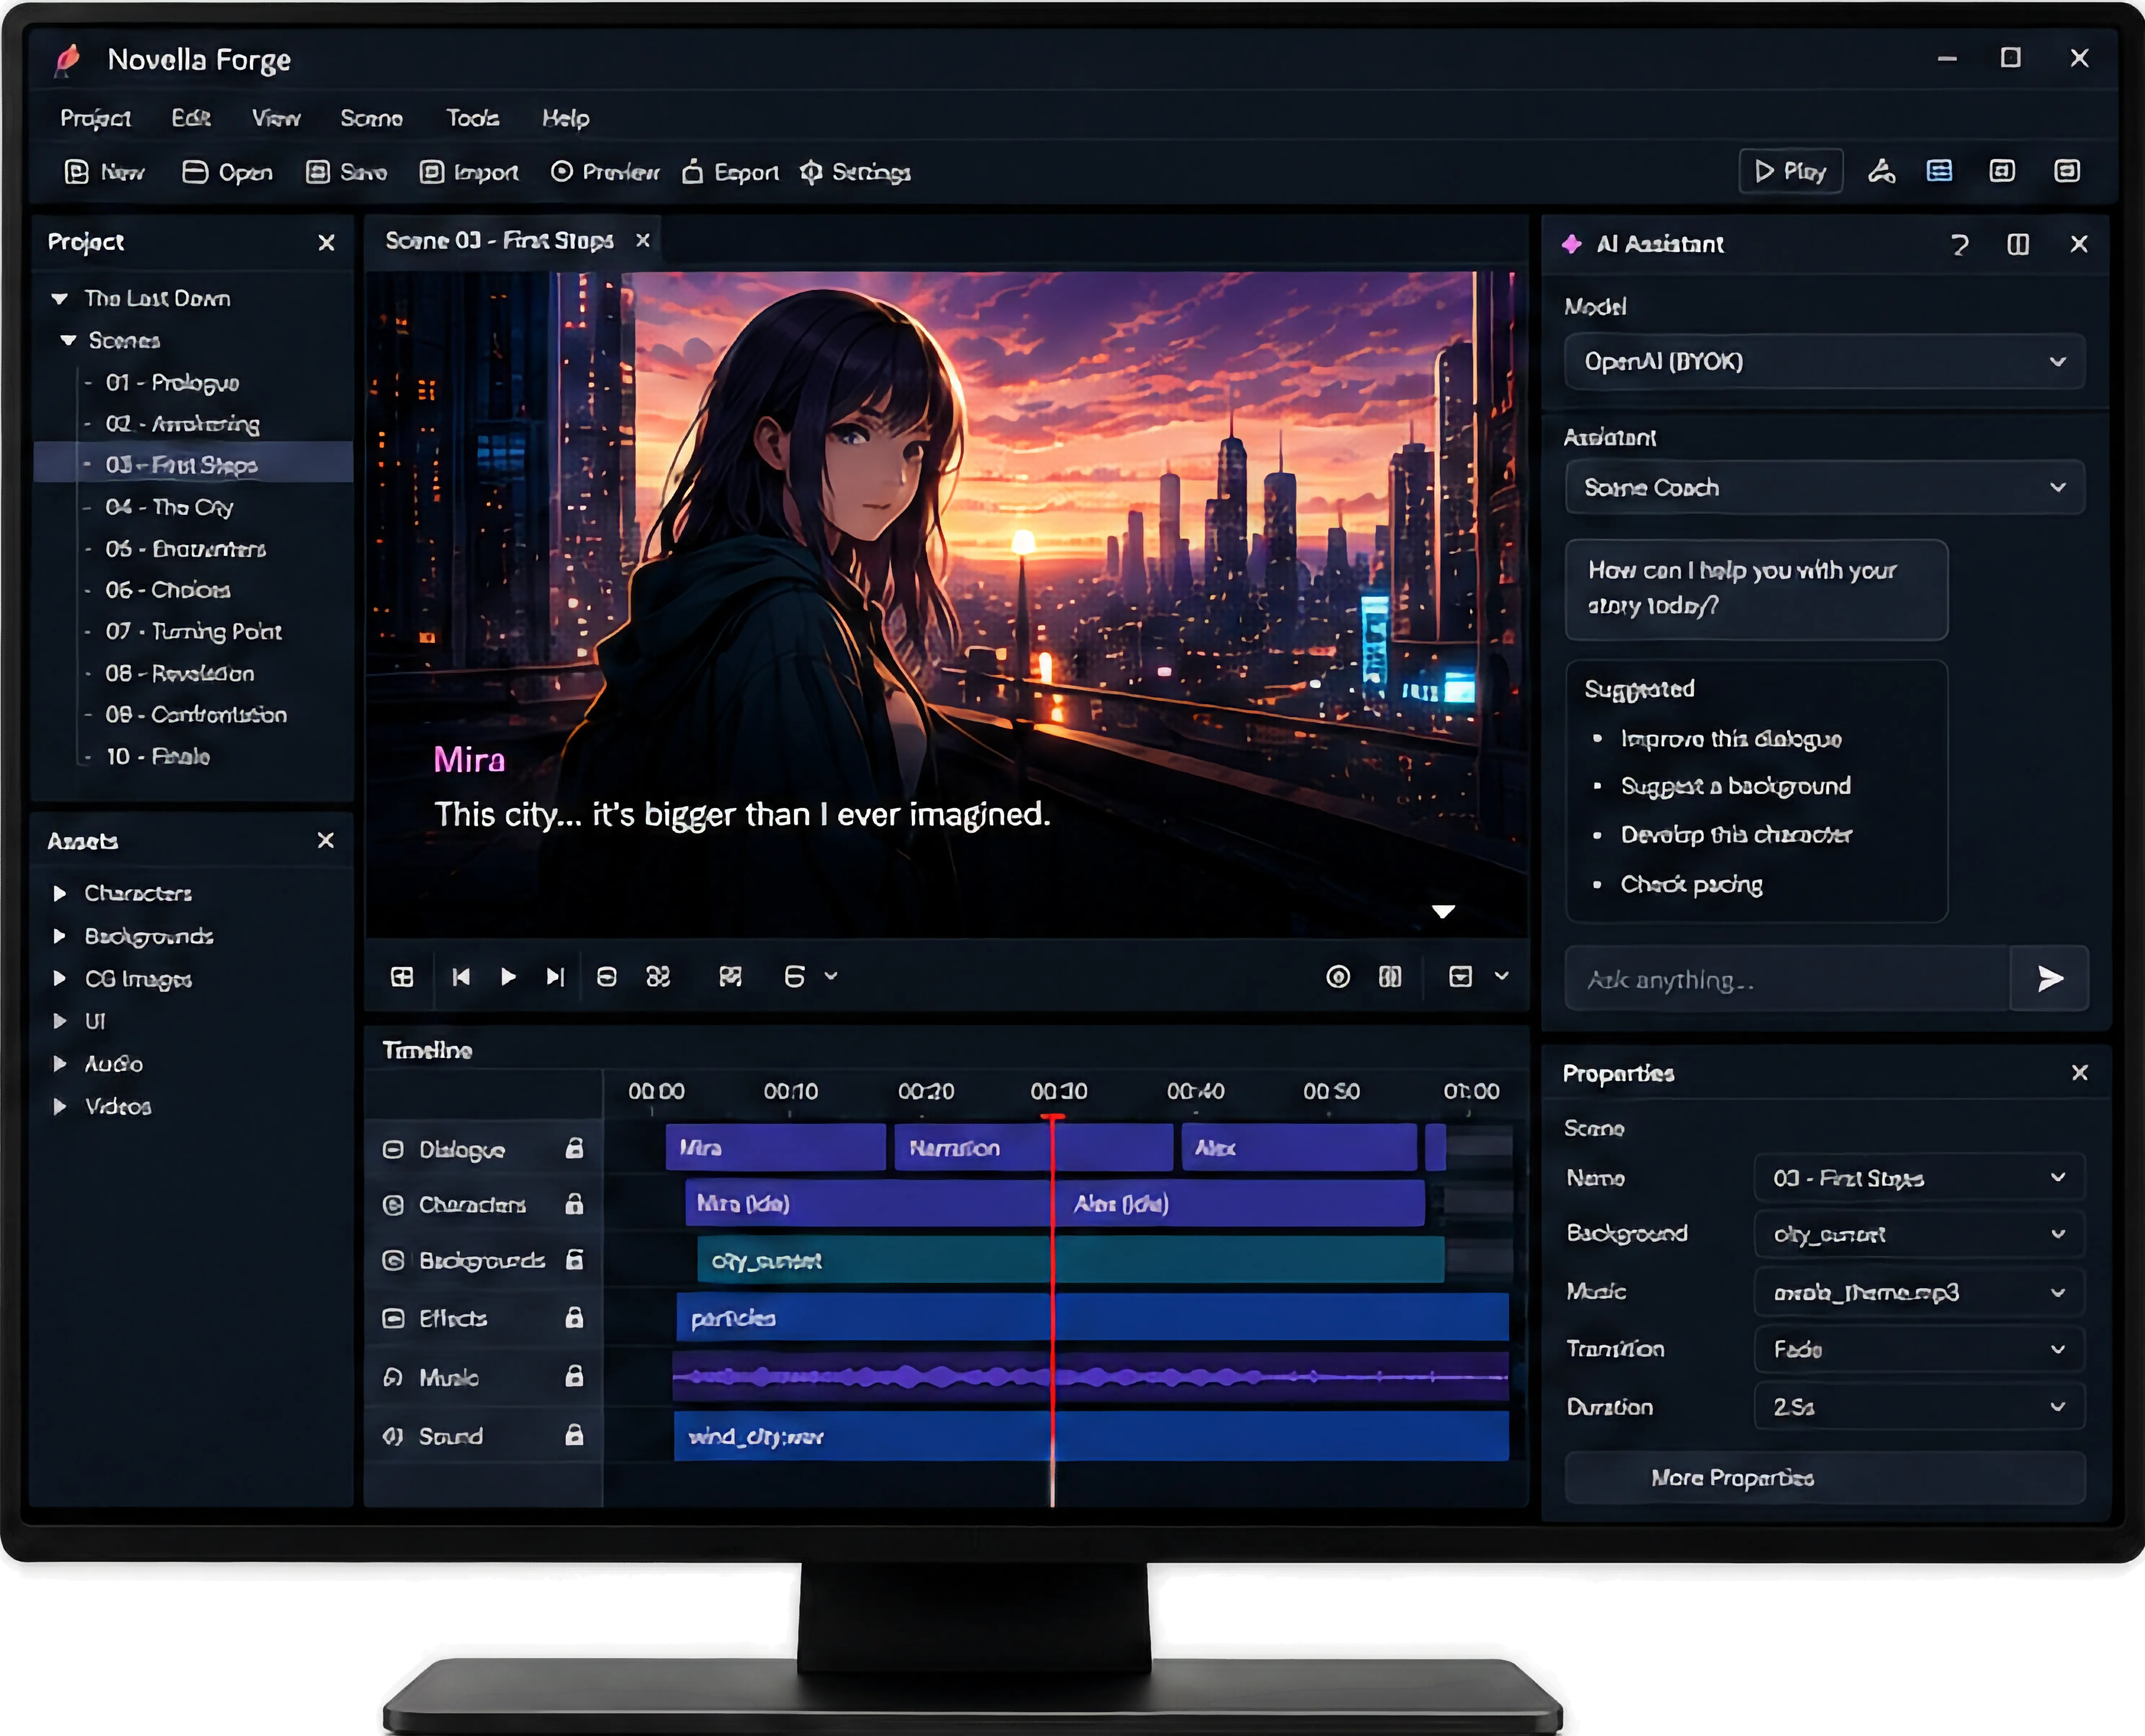Image resolution: width=2145 pixels, height=1736 pixels.
Task: Skip to previous line in scene player
Action: (x=461, y=977)
